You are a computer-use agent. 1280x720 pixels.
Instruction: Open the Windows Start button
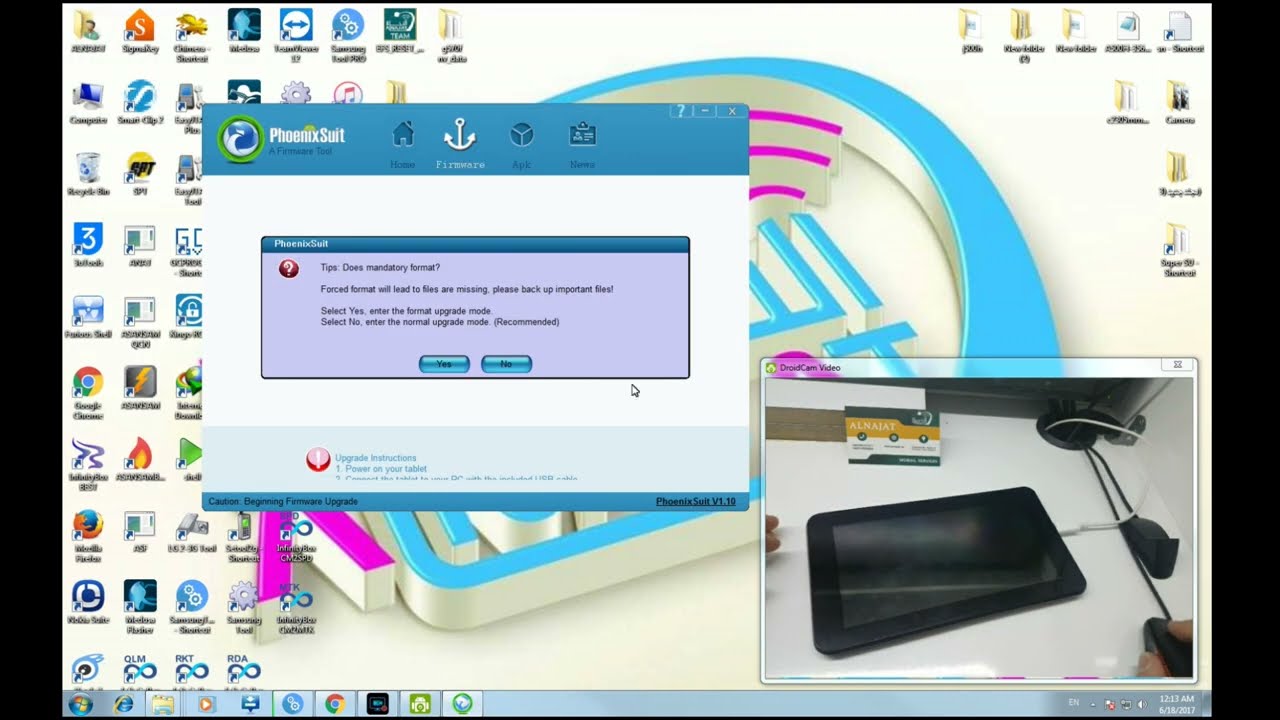(80, 704)
